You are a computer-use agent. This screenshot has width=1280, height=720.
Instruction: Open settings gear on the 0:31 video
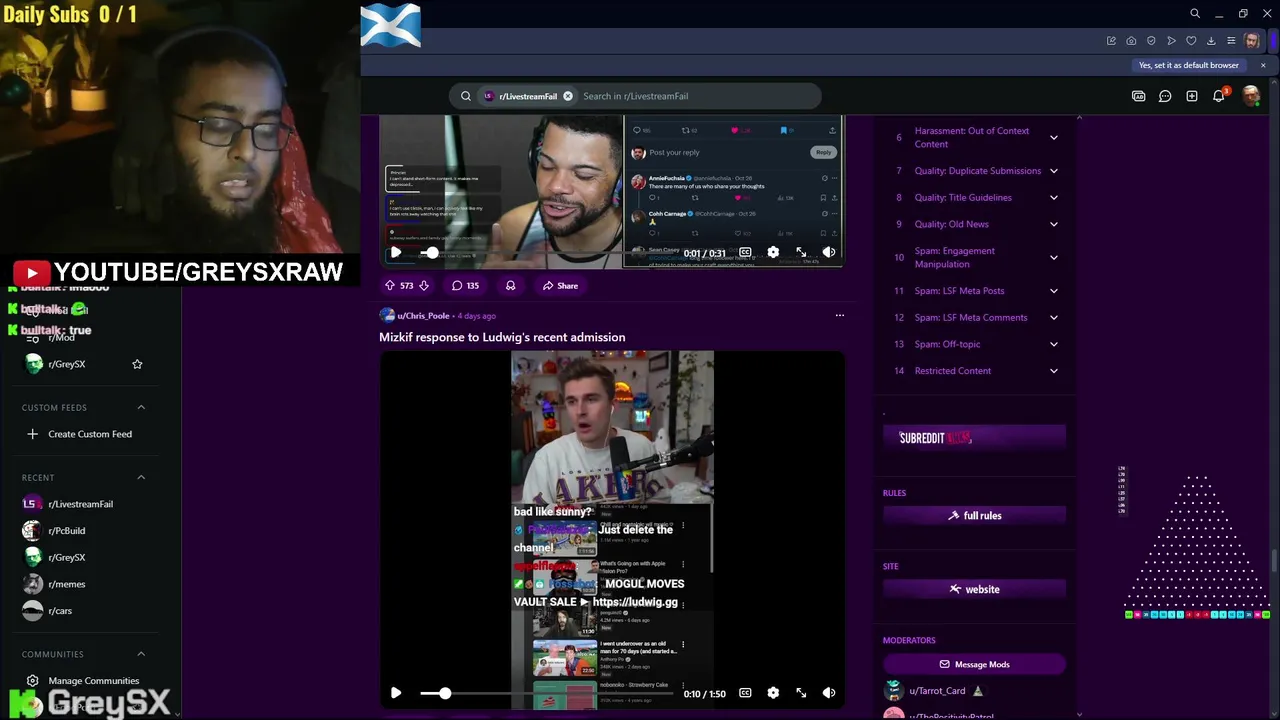[773, 253]
